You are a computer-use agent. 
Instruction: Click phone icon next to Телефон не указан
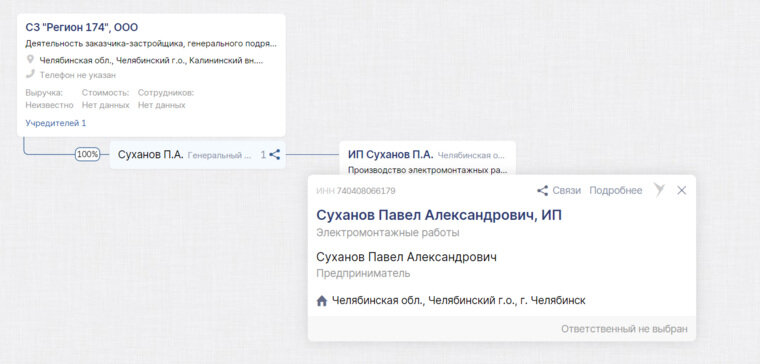click(30, 74)
